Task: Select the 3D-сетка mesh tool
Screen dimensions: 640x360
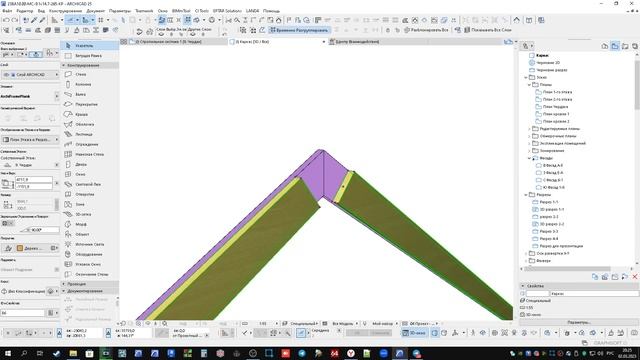Action: [90, 214]
